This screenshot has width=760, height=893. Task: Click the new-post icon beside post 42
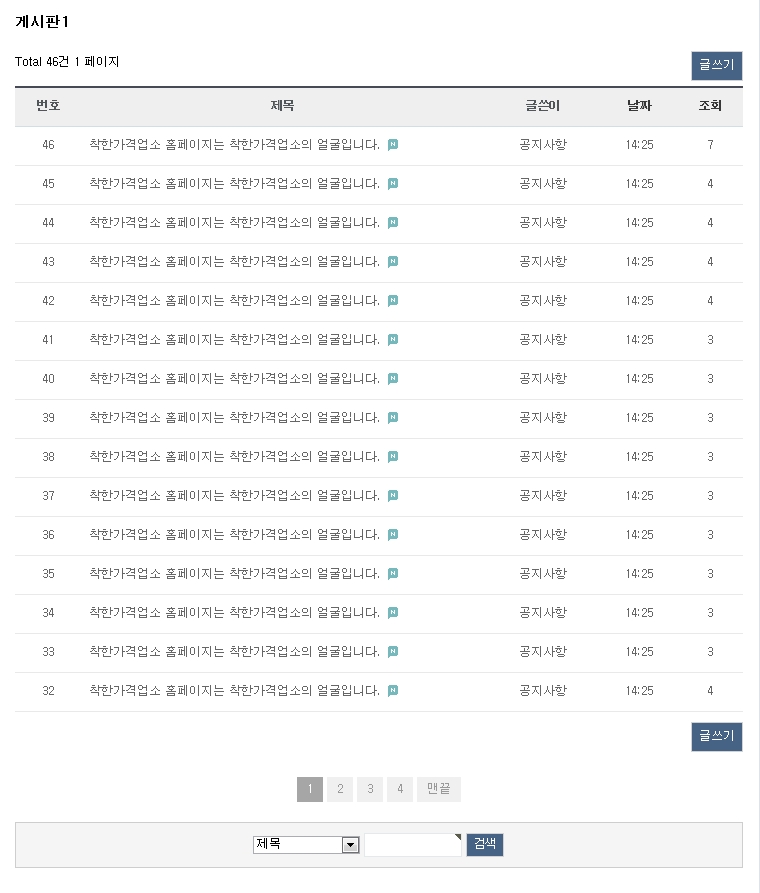pyautogui.click(x=393, y=301)
